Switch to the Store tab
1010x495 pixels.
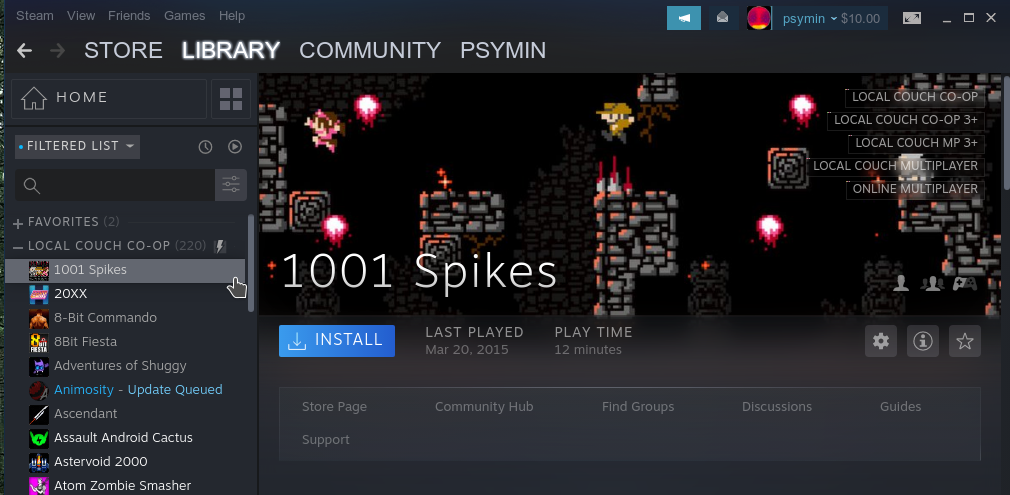coord(123,50)
